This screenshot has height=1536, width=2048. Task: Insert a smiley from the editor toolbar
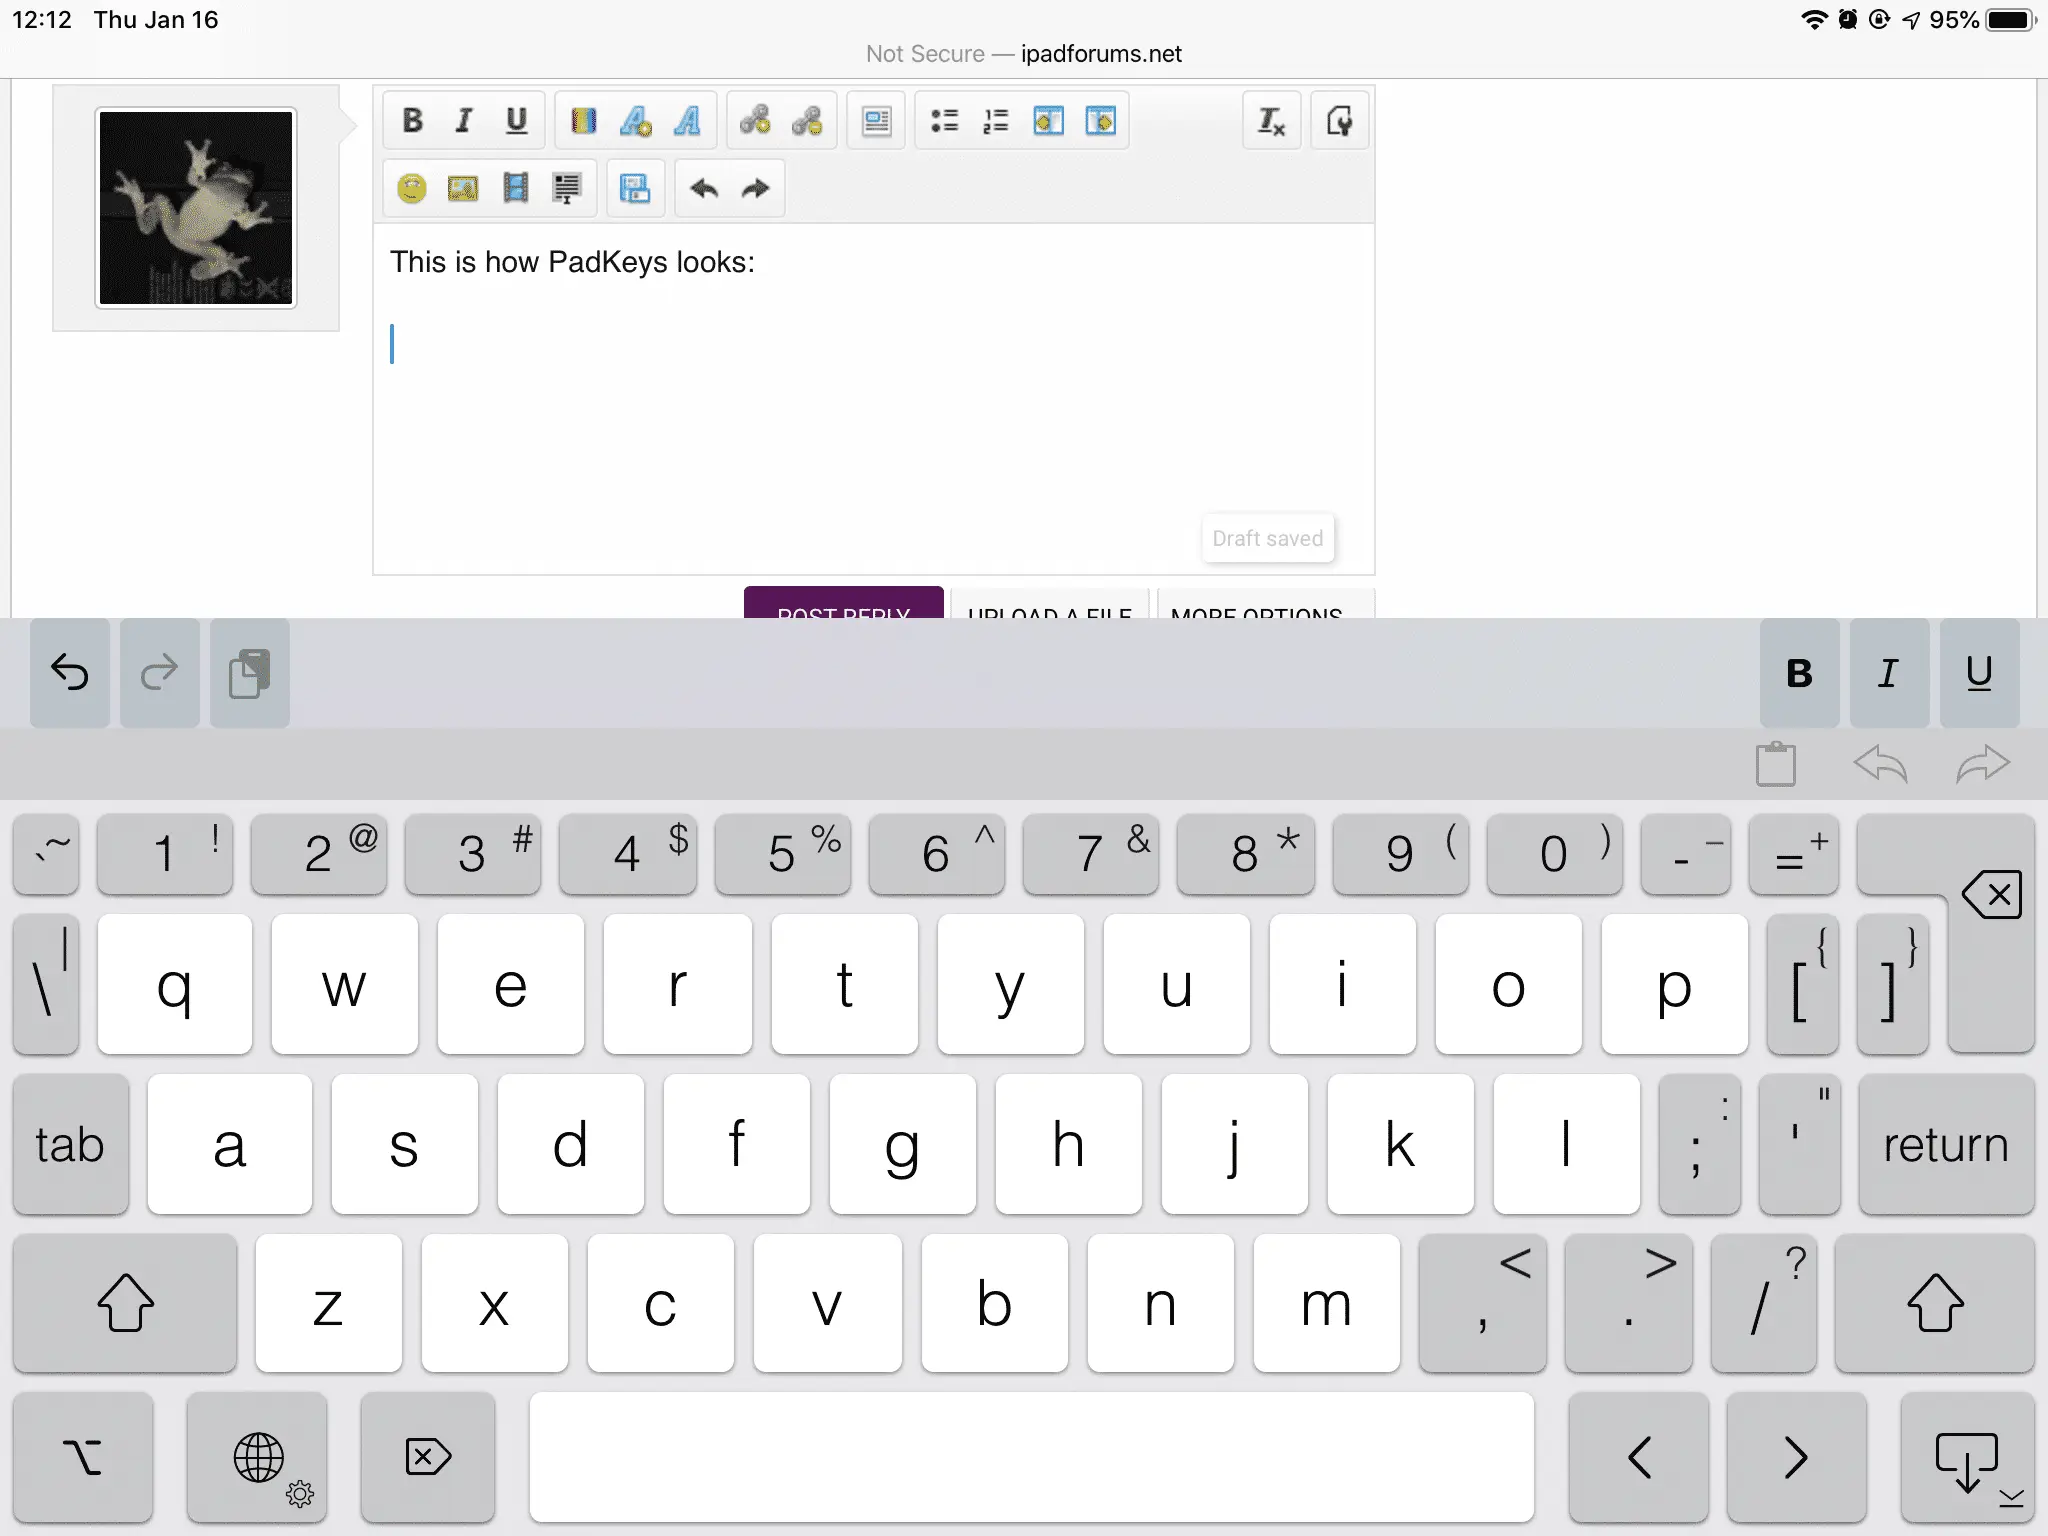[x=412, y=188]
